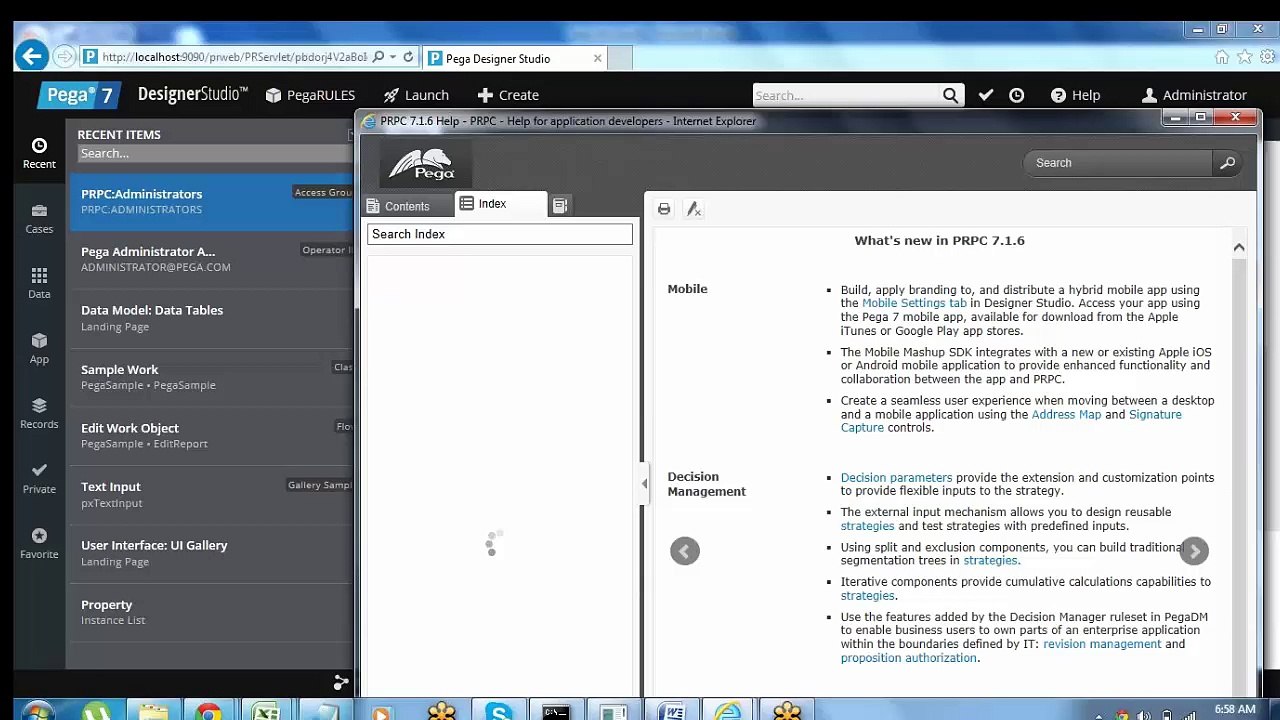Click the help window Search field
The height and width of the screenshot is (720, 1280).
pyautogui.click(x=1118, y=163)
